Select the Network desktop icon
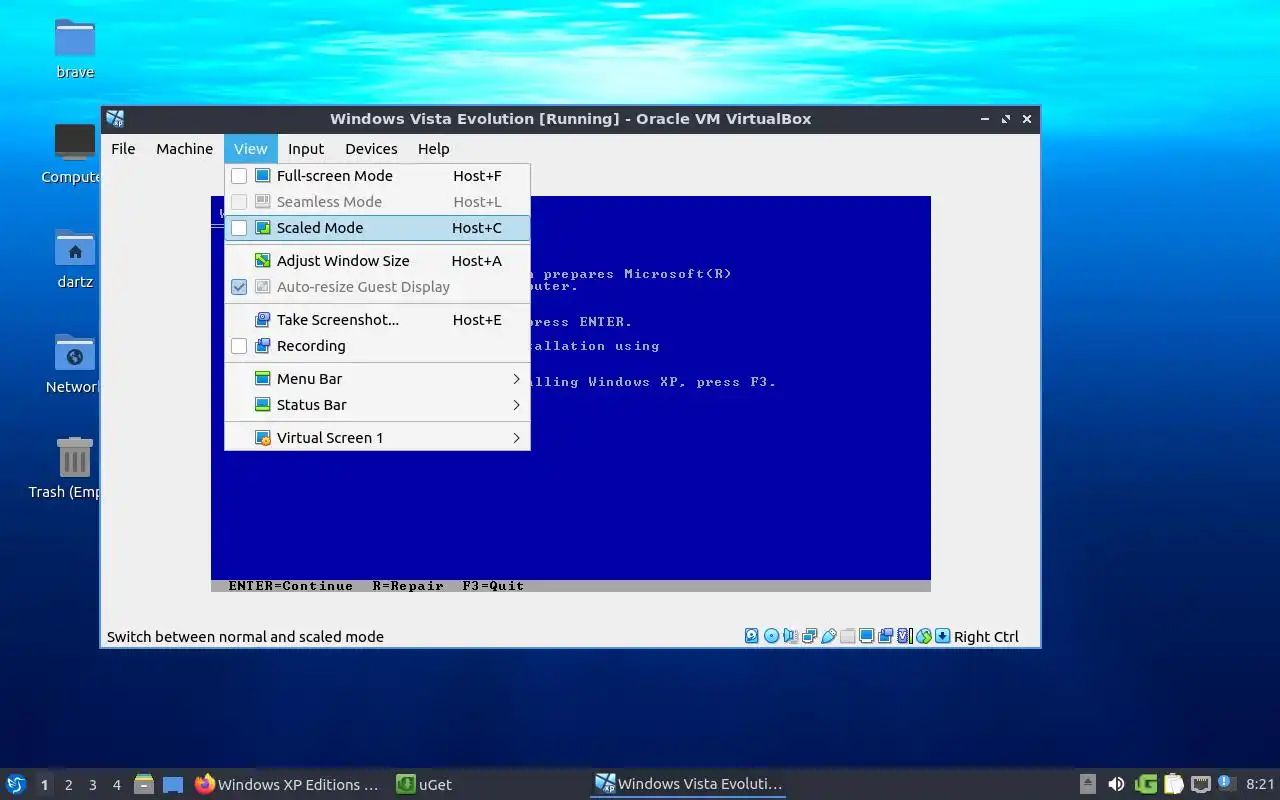The height and width of the screenshot is (800, 1280). tap(75, 362)
